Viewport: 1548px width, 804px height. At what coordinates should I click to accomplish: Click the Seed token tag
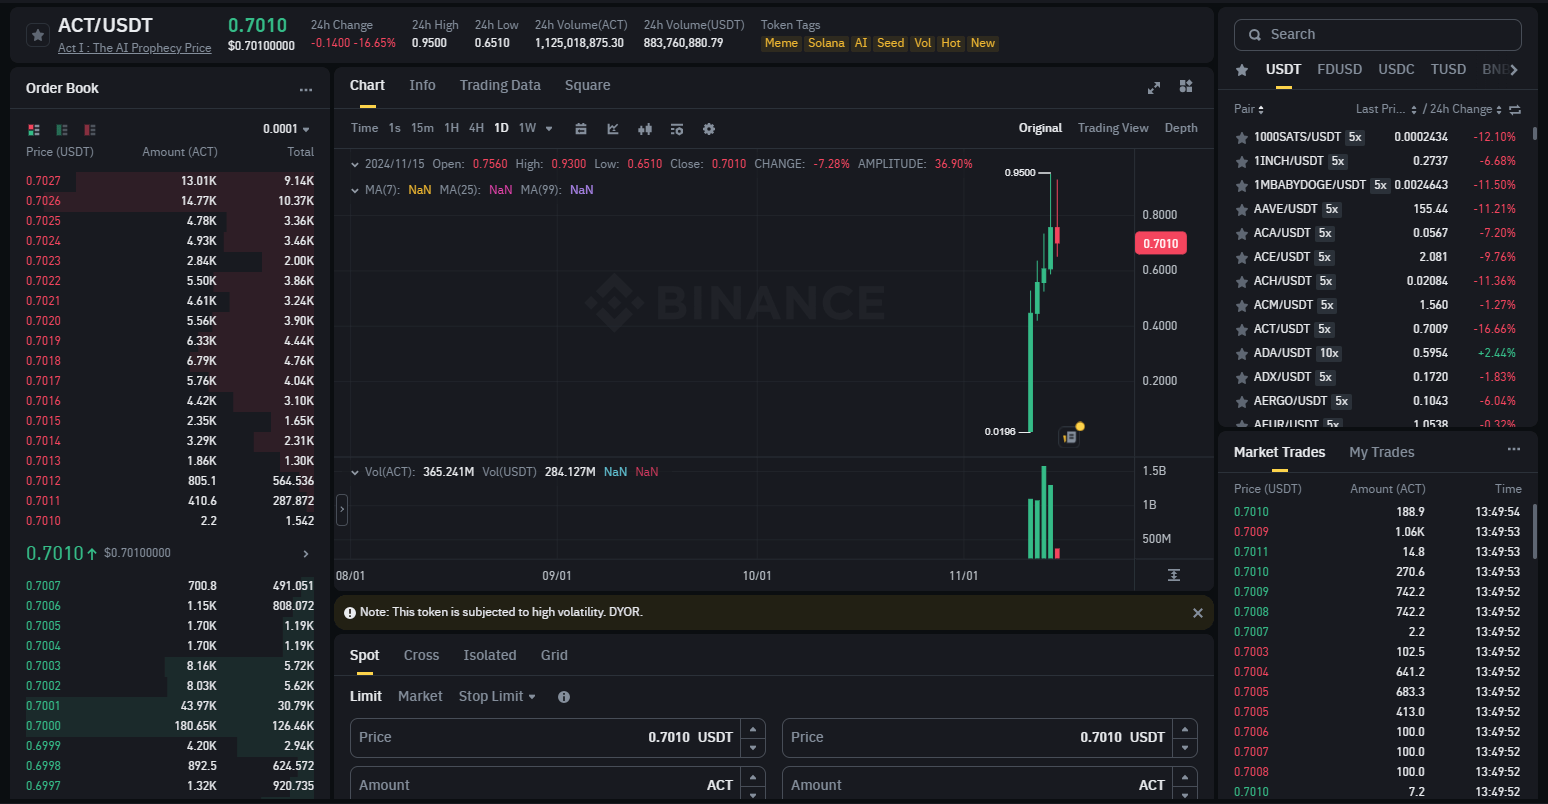[890, 43]
